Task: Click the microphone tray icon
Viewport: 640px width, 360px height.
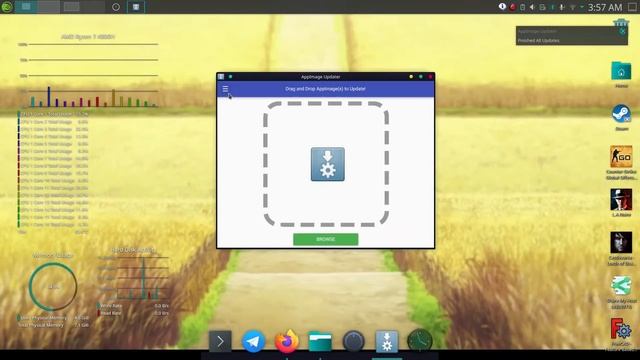Action: [x=562, y=7]
